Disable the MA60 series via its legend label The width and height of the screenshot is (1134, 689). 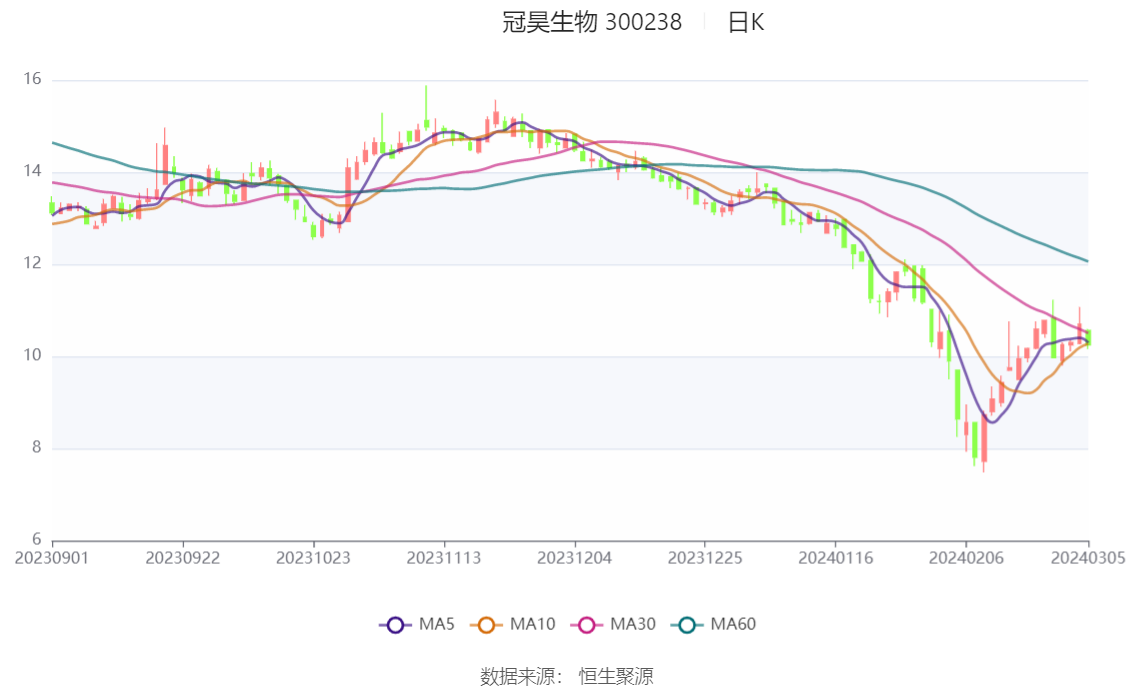pyautogui.click(x=733, y=625)
